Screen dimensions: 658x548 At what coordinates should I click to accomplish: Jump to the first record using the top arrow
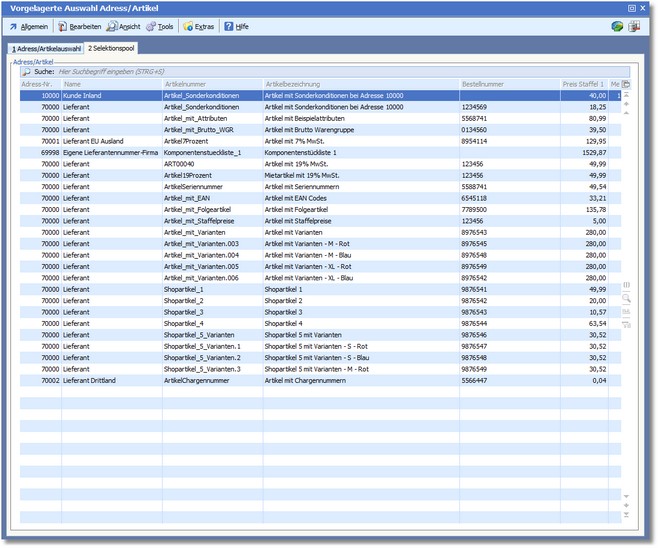627,97
